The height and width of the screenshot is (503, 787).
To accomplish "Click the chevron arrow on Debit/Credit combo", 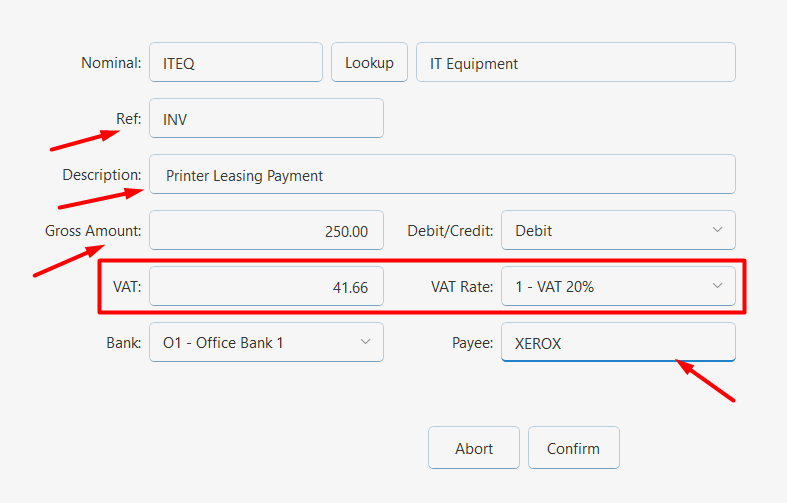I will tap(718, 230).
